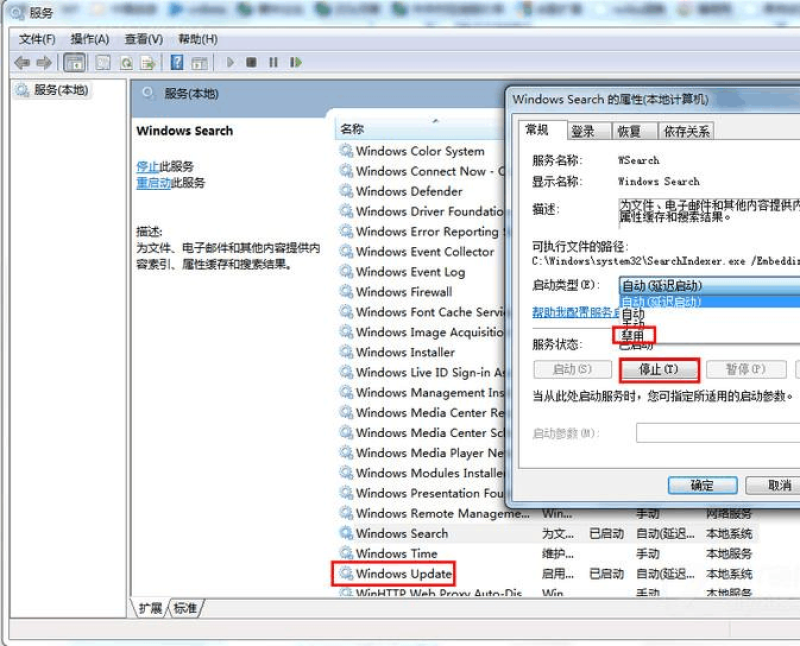Click gear icon of Windows Management Instrumentation

coord(346,392)
